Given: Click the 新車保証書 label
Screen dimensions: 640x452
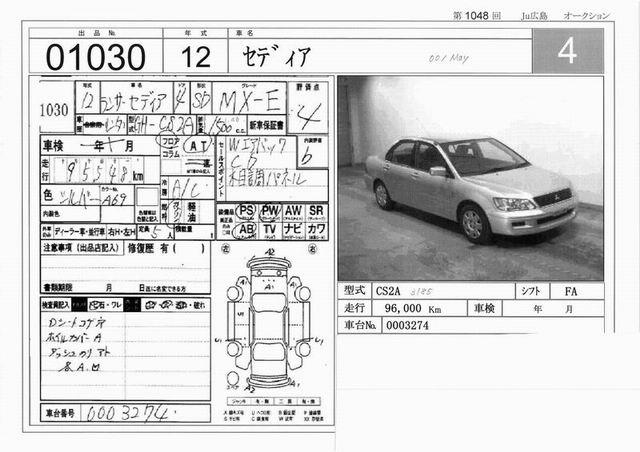Looking at the screenshot, I should [267, 125].
